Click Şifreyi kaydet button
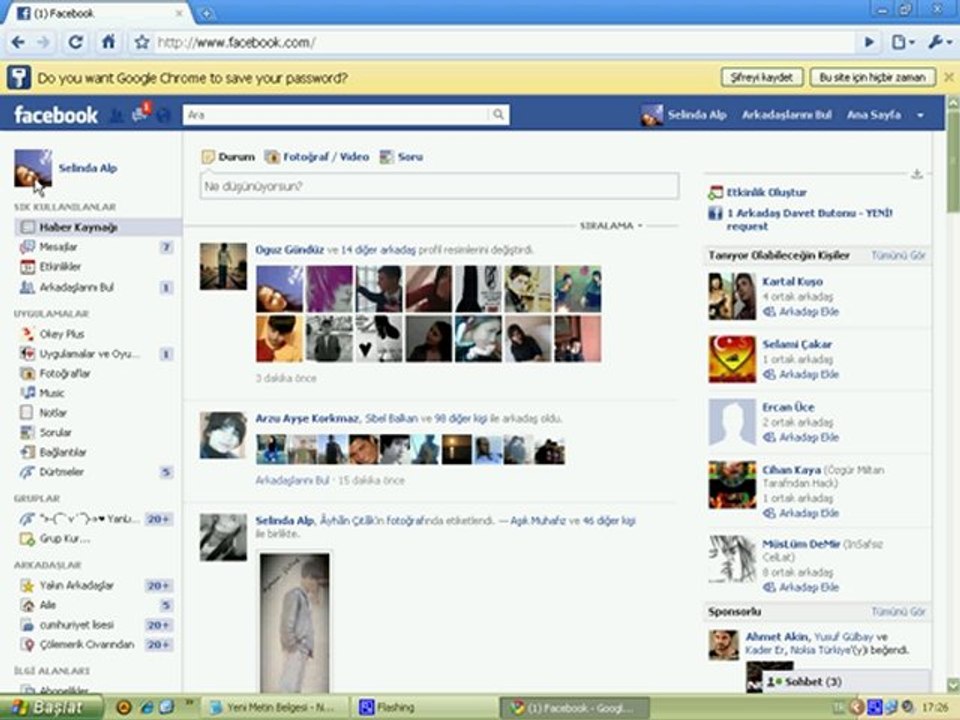This screenshot has width=960, height=720. coord(761,77)
